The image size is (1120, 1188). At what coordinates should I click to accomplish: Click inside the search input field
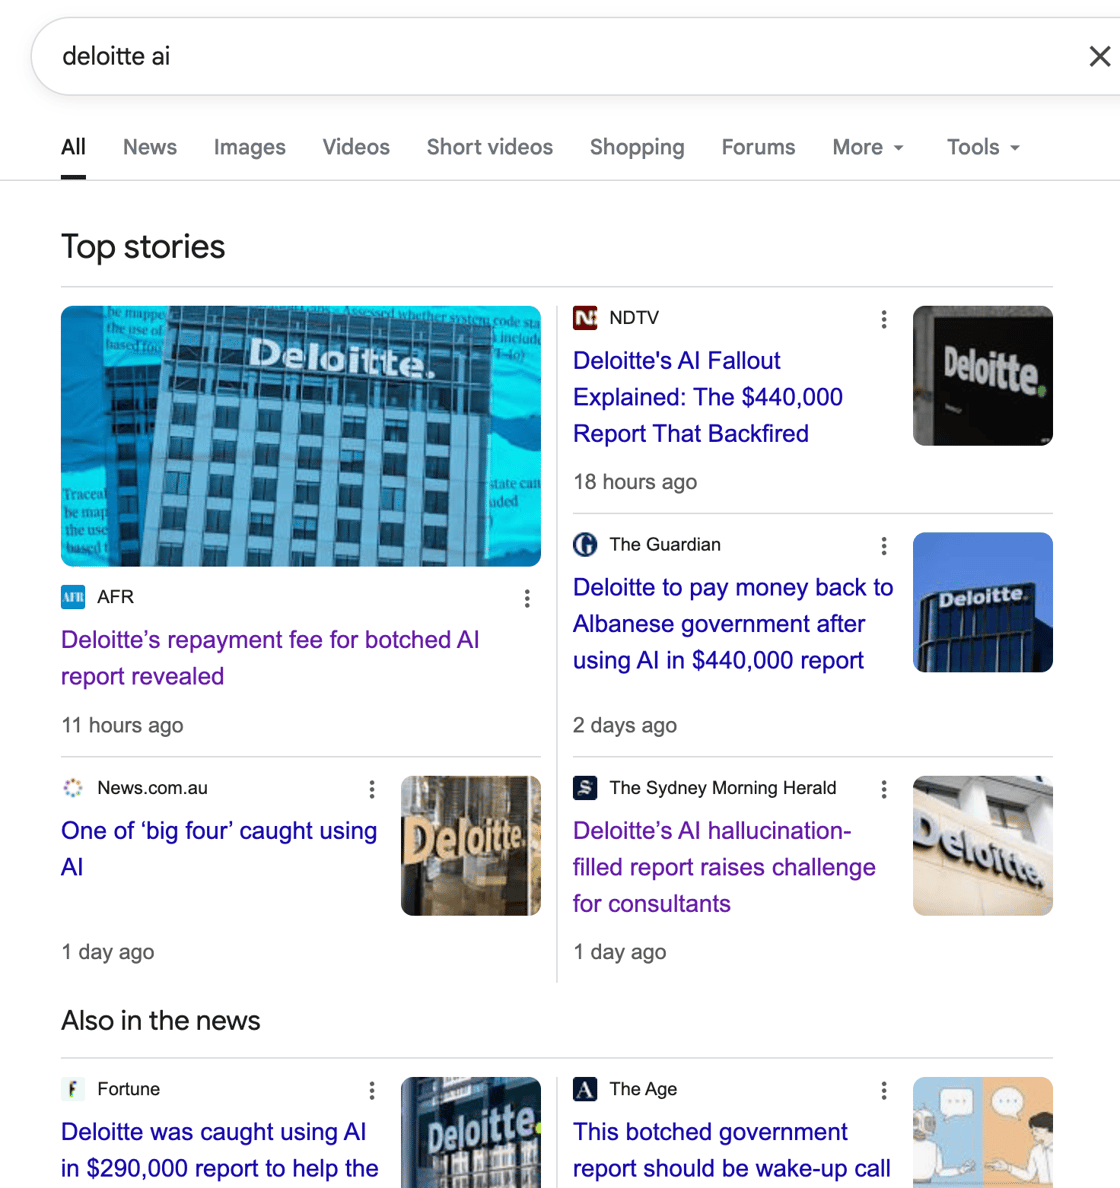click(400, 57)
